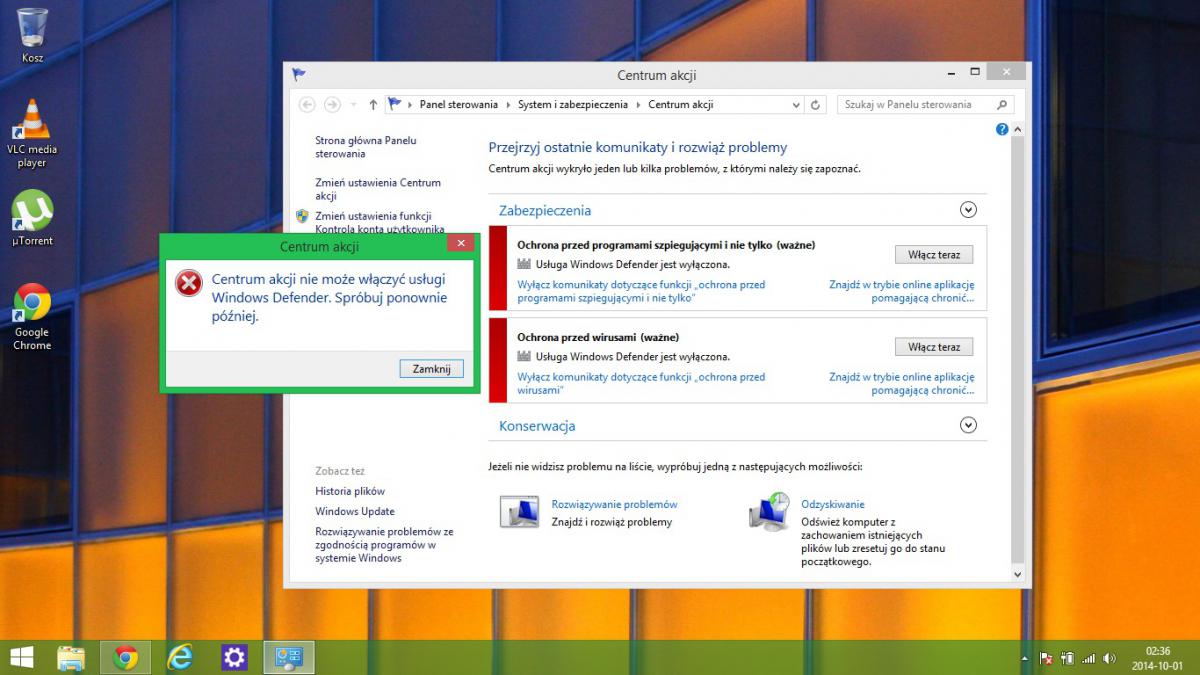Open the volume speaker tray icon
Viewport: 1200px width, 675px height.
pyautogui.click(x=1109, y=658)
